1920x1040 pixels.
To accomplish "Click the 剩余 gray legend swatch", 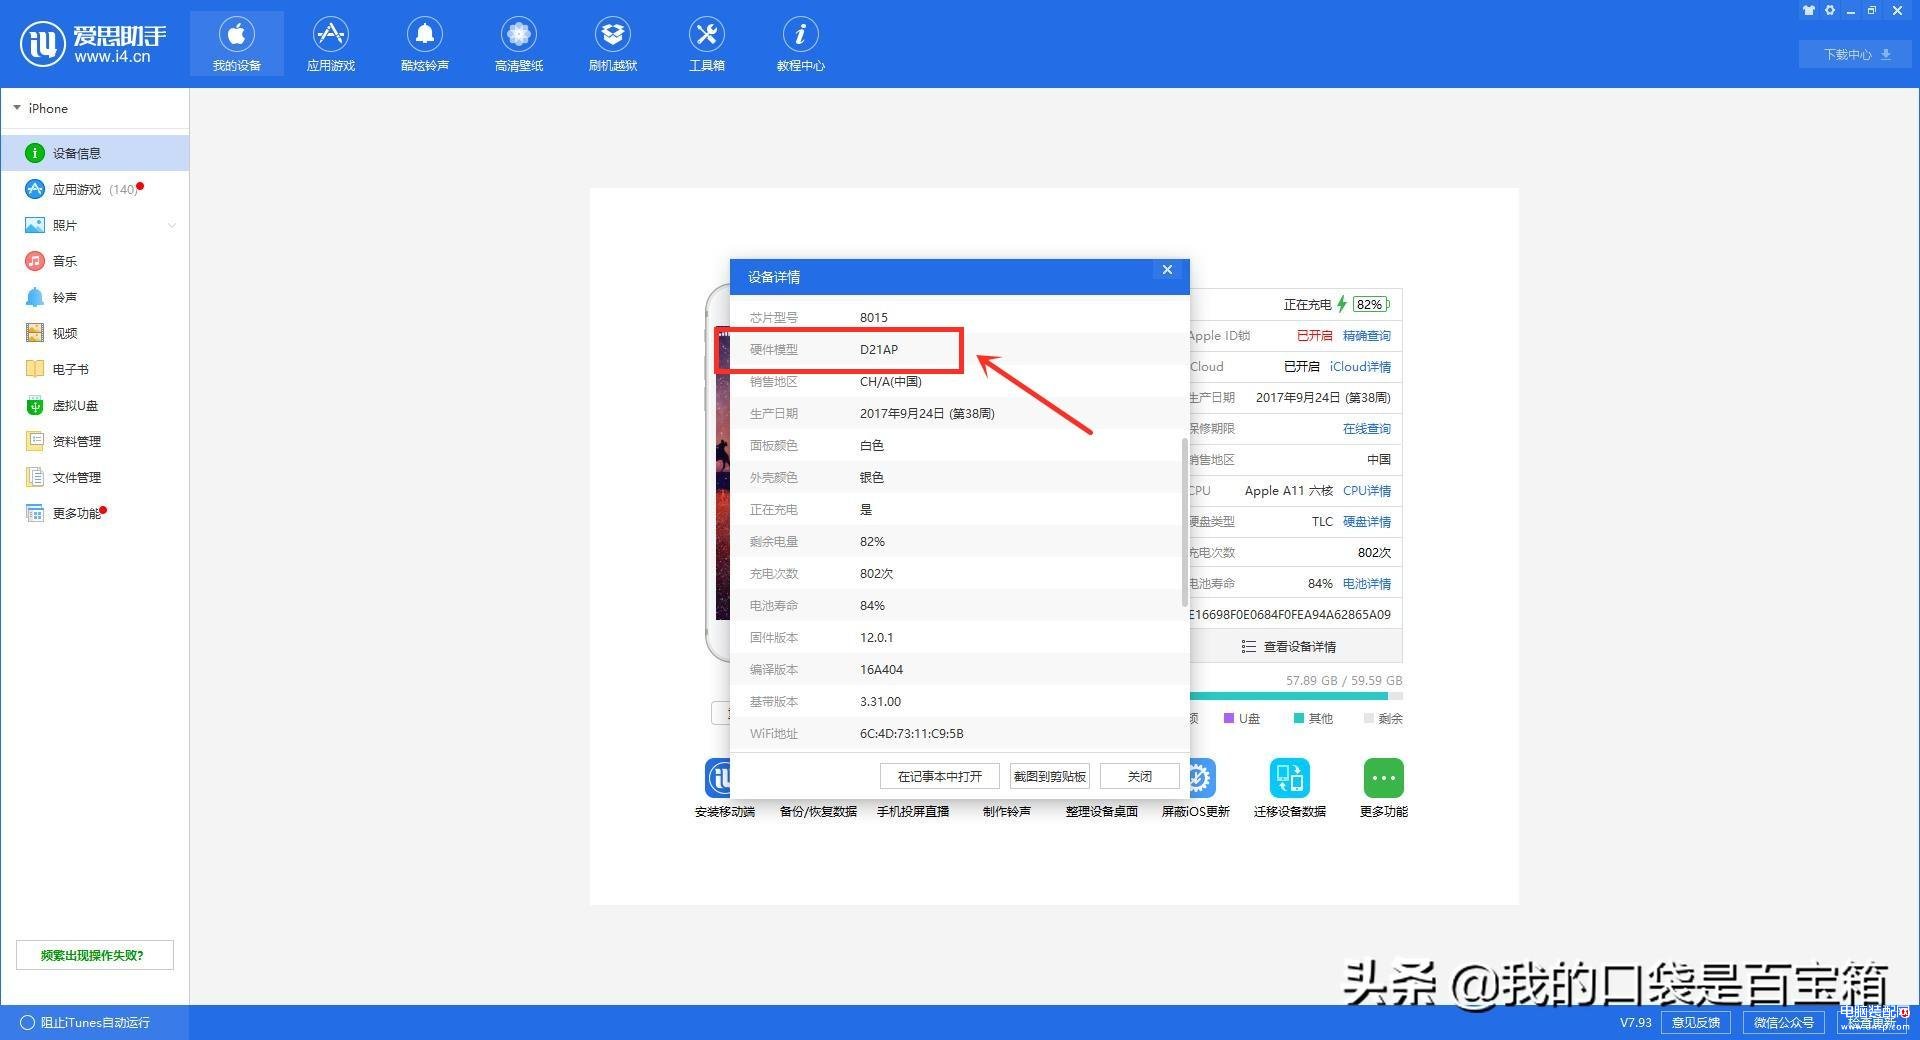I will click(1368, 718).
